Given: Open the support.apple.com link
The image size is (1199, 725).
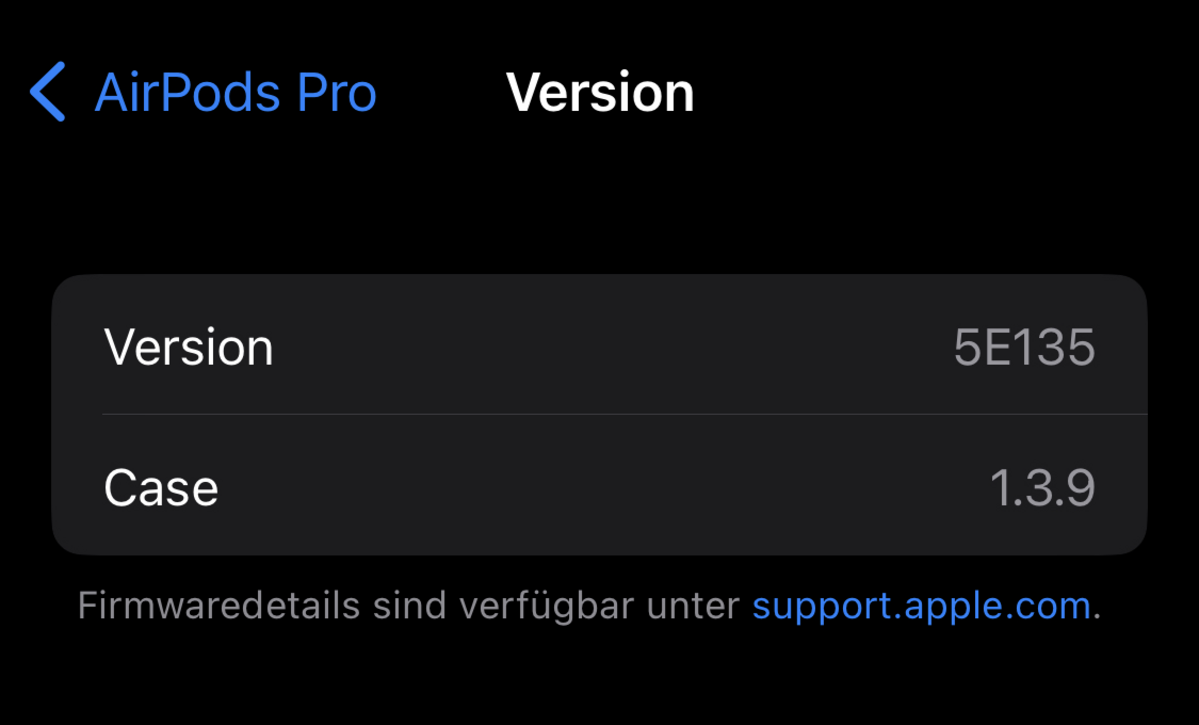Looking at the screenshot, I should tap(921, 607).
